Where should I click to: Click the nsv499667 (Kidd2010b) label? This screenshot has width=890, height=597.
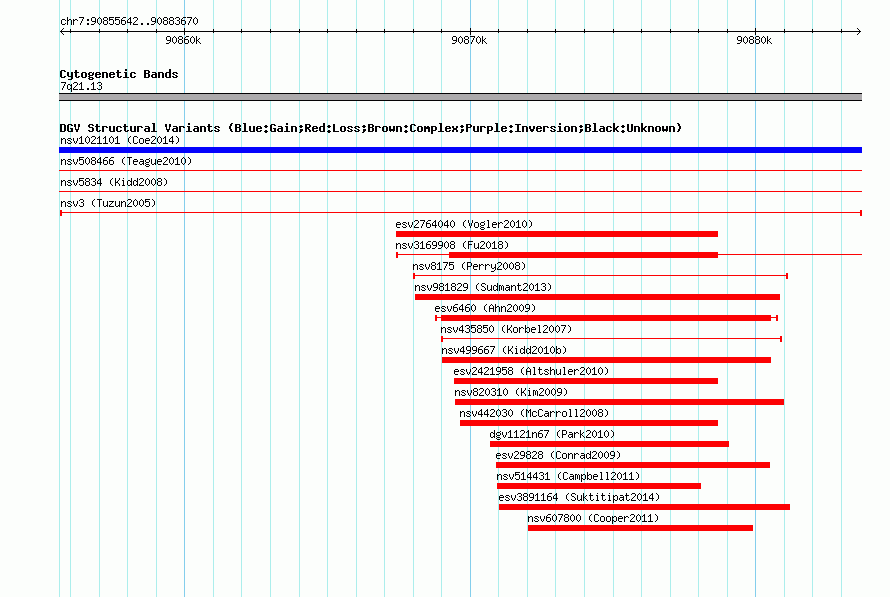click(504, 350)
